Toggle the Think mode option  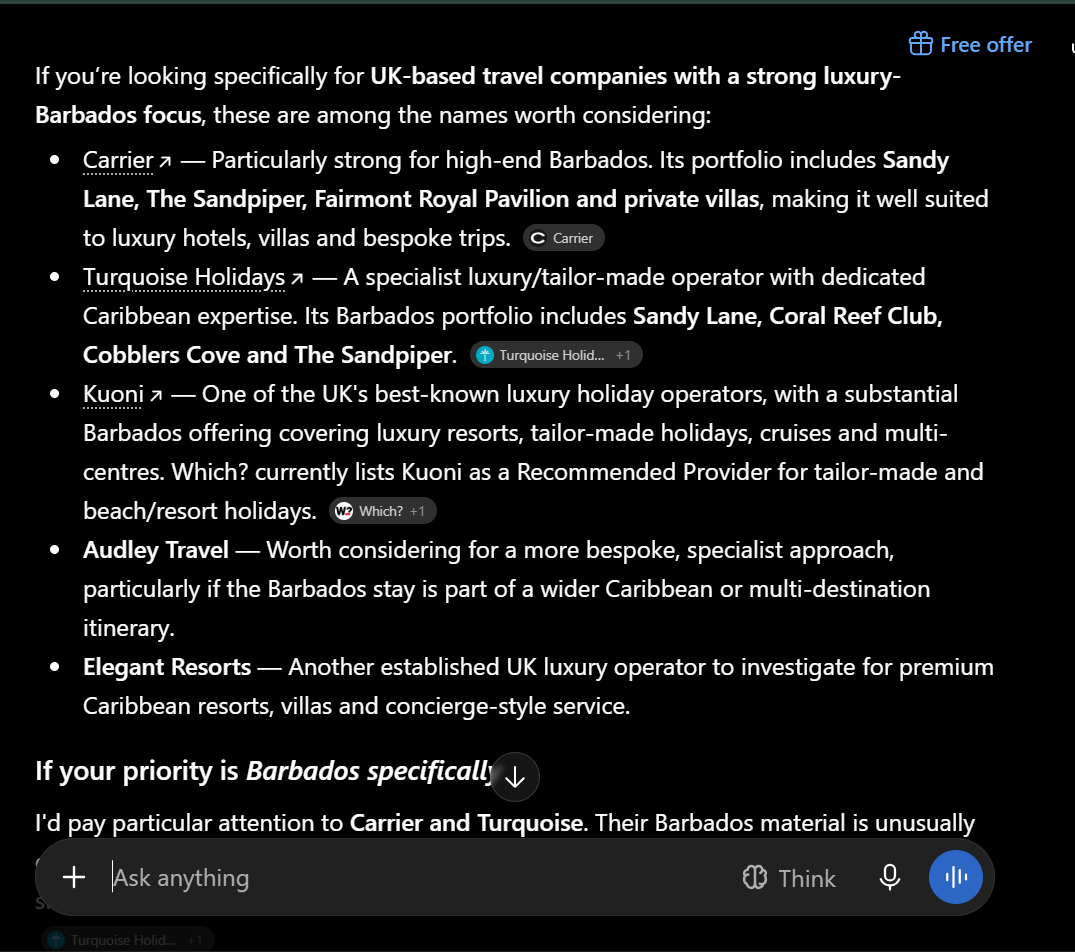pos(788,877)
